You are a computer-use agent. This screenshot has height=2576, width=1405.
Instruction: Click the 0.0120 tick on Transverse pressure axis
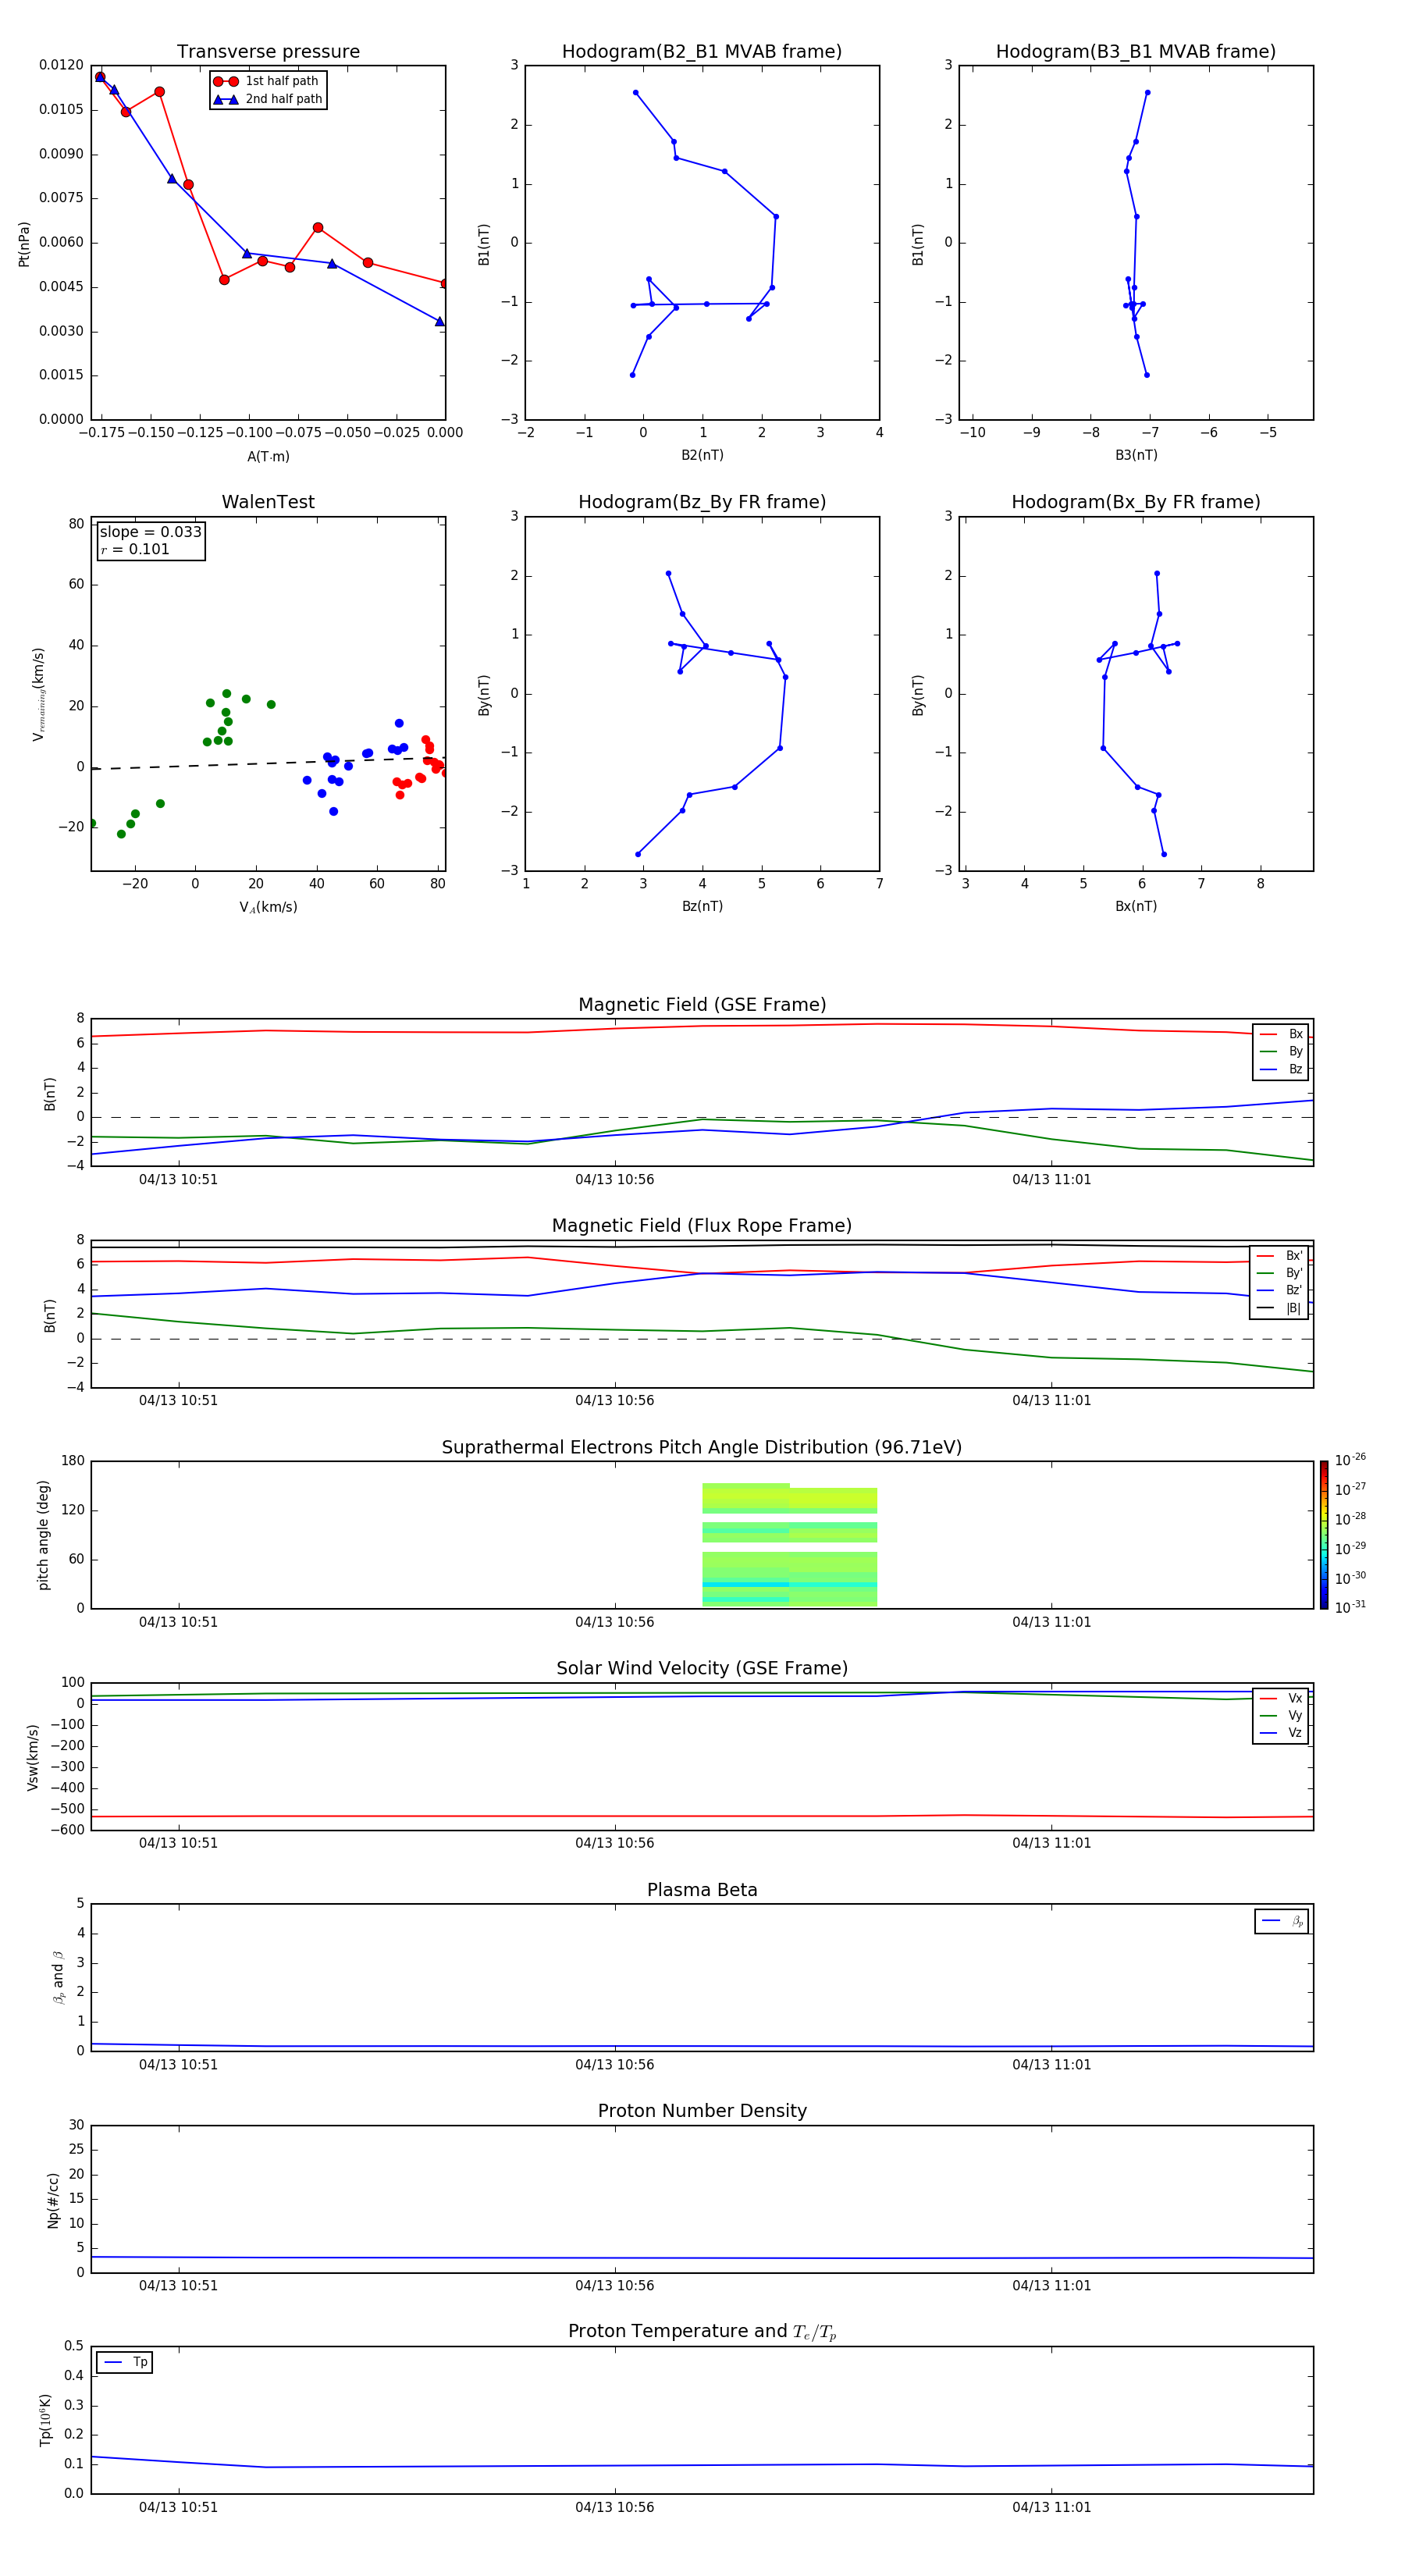(x=61, y=65)
